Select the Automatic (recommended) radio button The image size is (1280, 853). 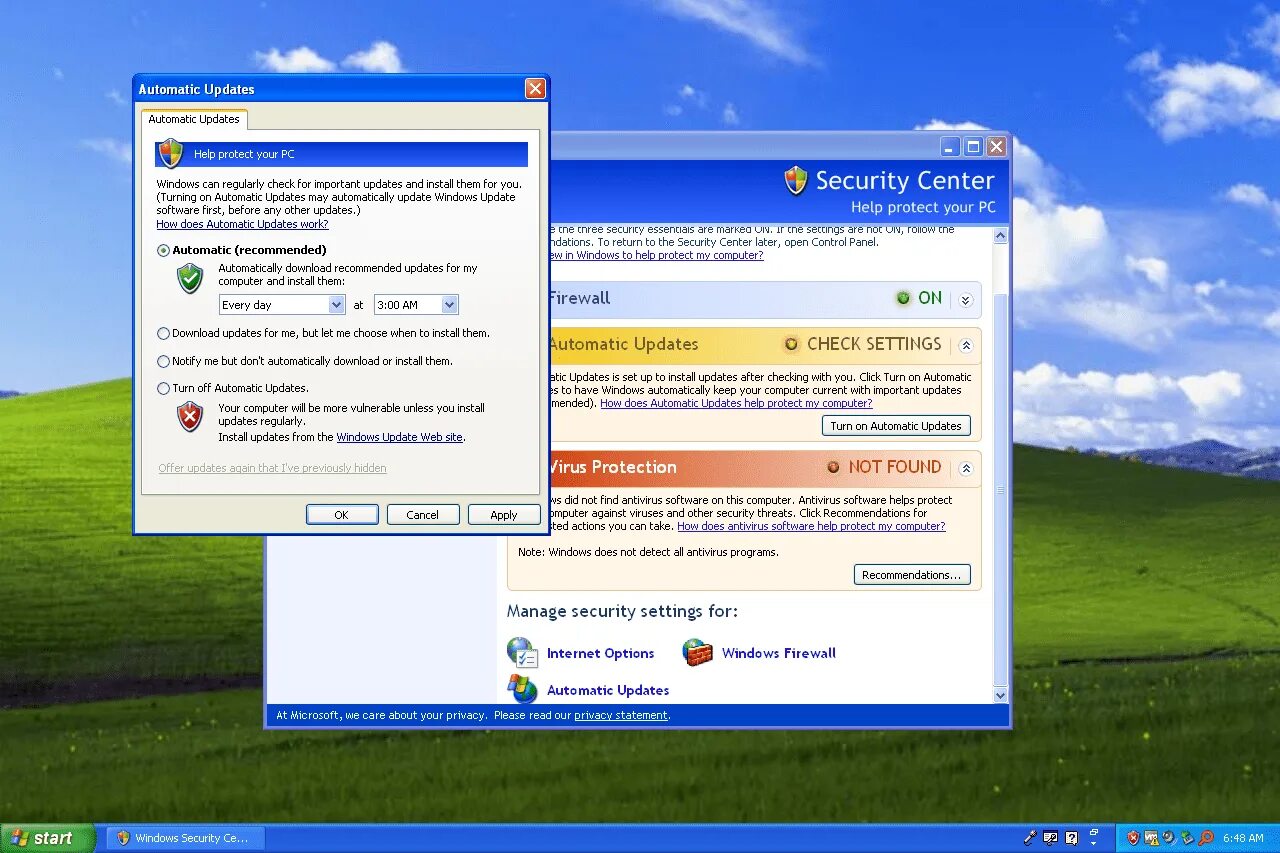pyautogui.click(x=164, y=251)
